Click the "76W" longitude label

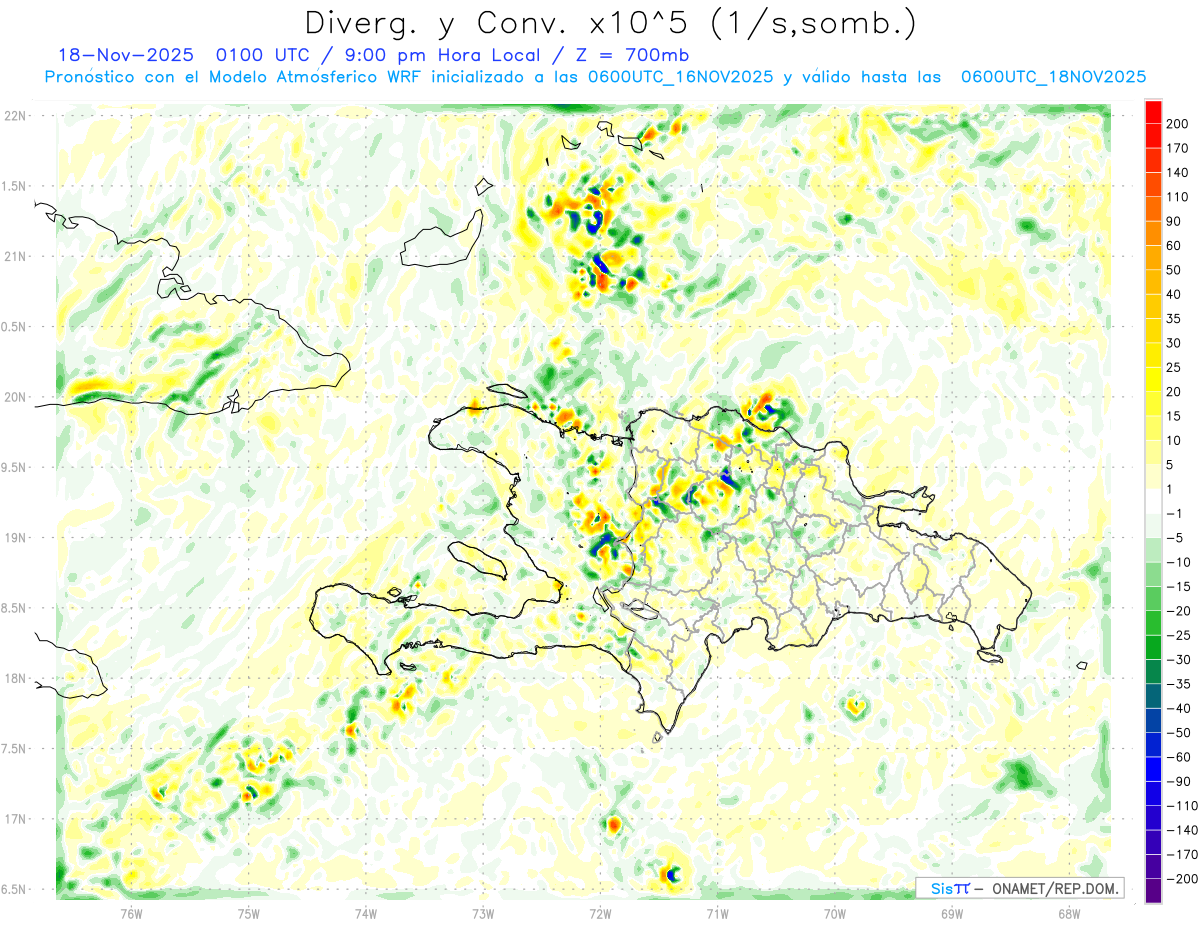tap(132, 913)
